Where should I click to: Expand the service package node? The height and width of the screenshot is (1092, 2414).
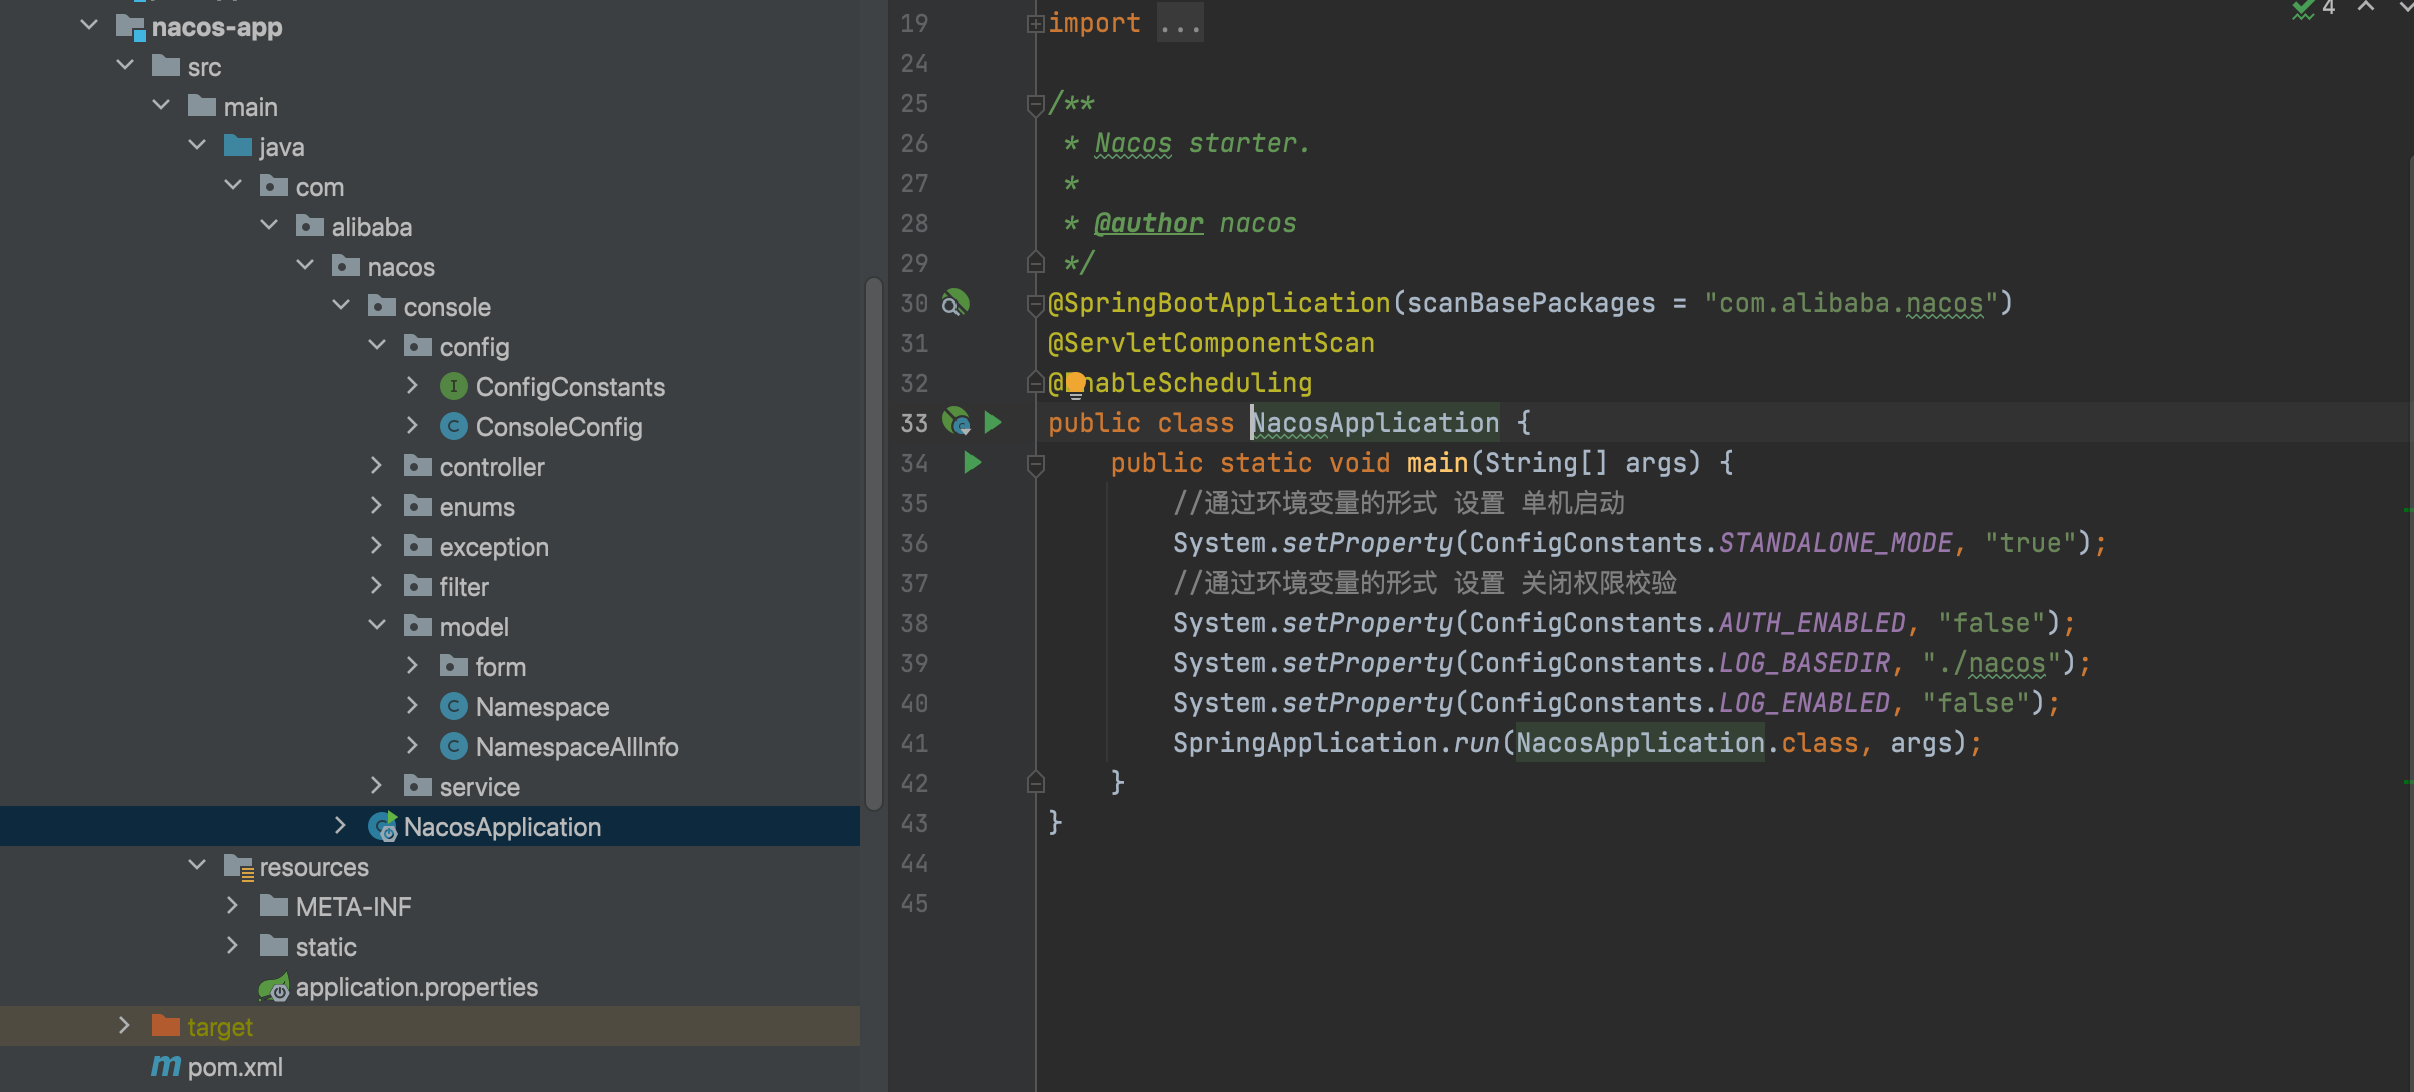(x=376, y=785)
